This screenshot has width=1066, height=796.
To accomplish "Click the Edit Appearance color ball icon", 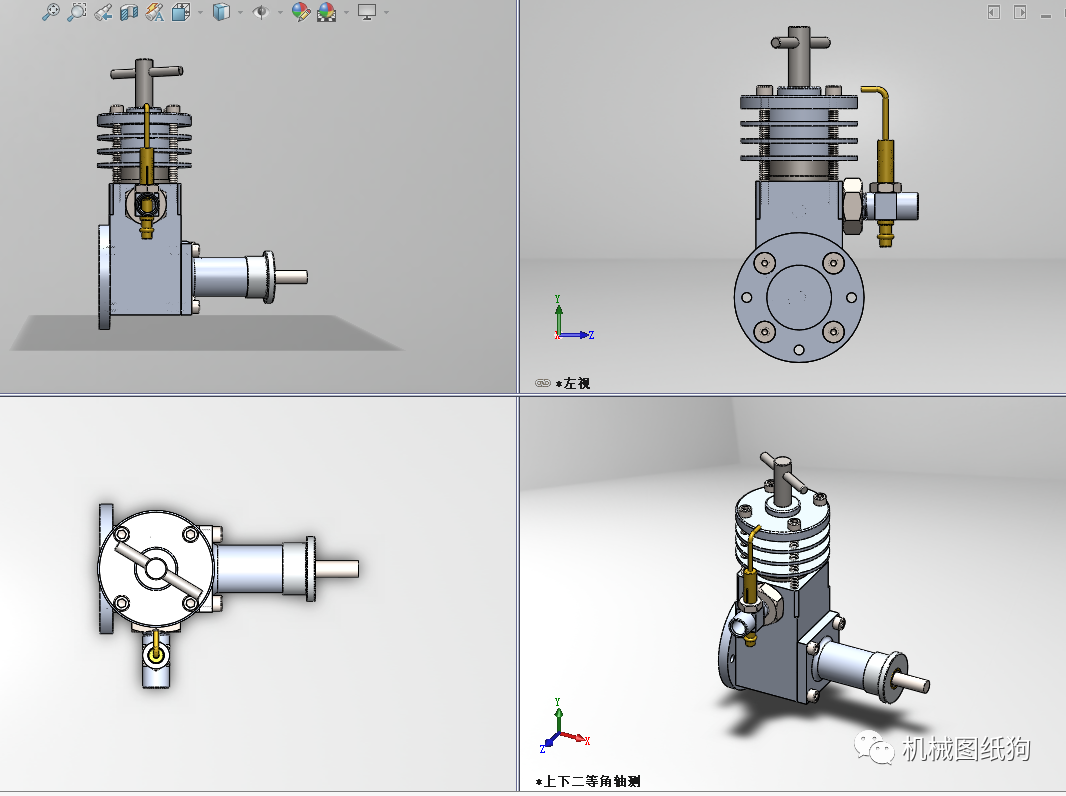I will pyautogui.click(x=300, y=12).
